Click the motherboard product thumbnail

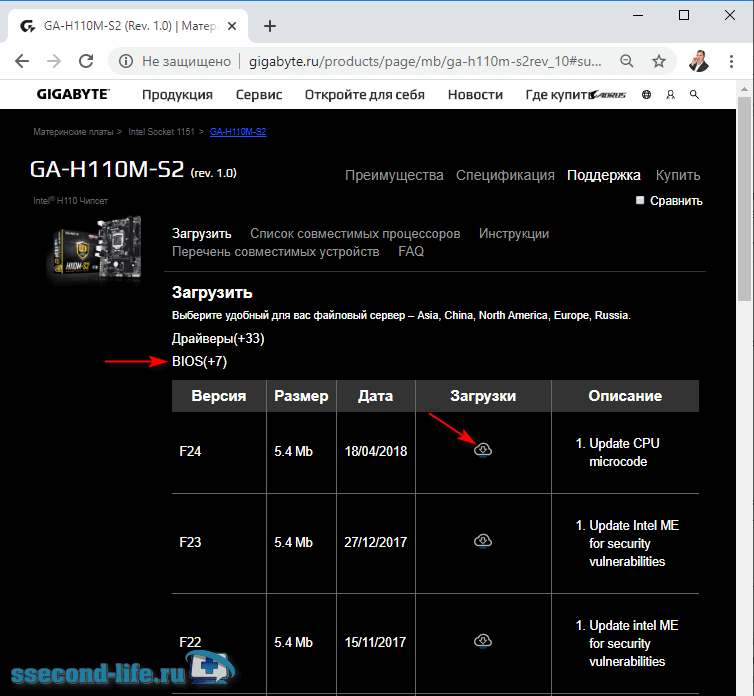(97, 250)
